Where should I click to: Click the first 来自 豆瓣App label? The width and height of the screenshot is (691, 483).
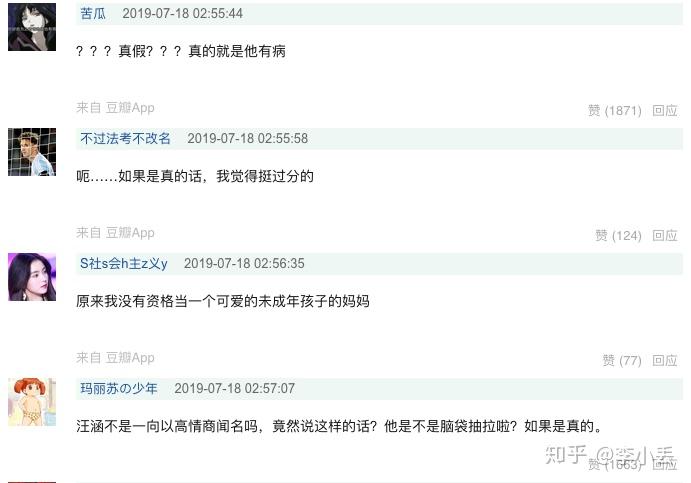115,108
